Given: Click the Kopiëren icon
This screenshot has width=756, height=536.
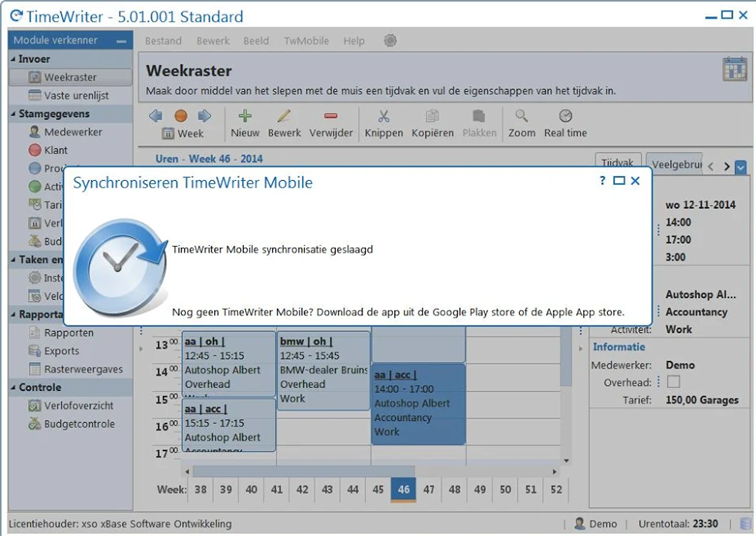Looking at the screenshot, I should tap(432, 116).
